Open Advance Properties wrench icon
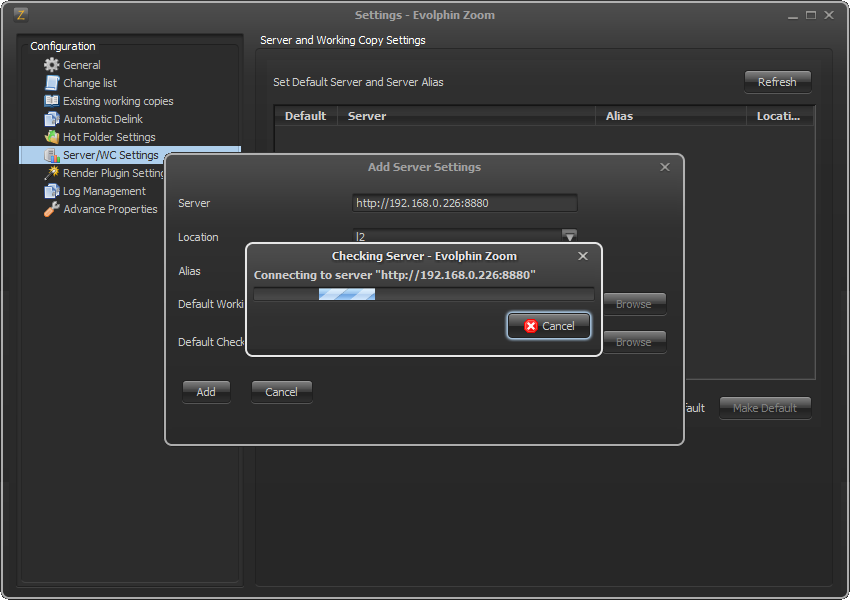The height and width of the screenshot is (600, 850). (51, 209)
